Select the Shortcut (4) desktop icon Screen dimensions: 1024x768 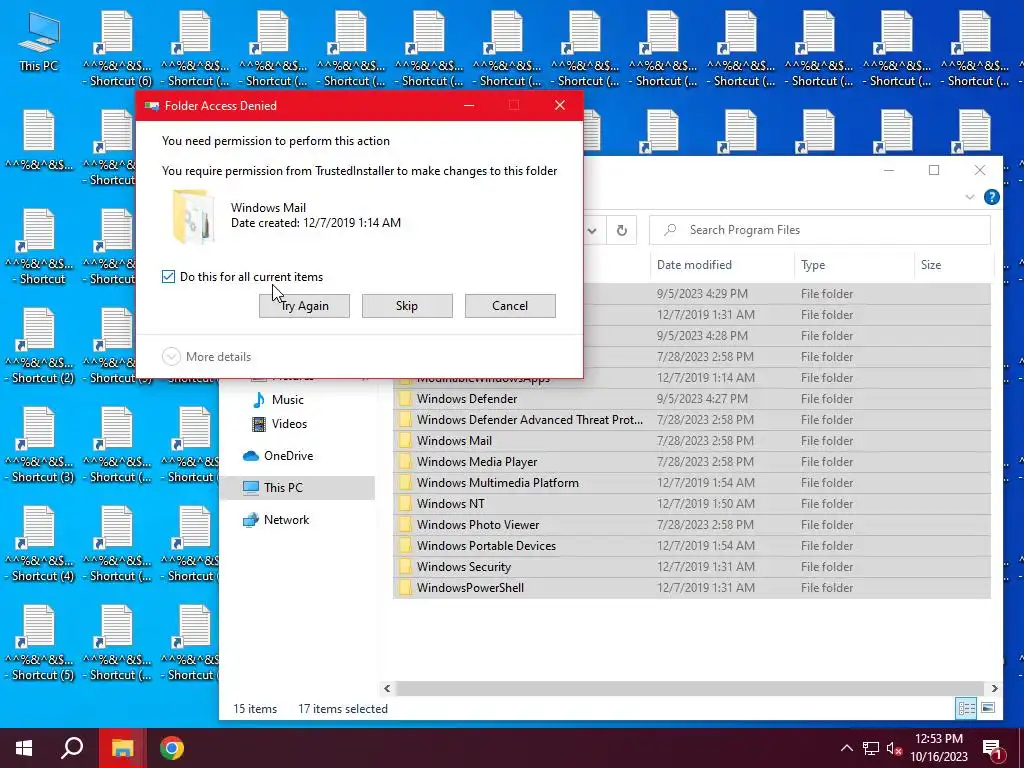39,544
